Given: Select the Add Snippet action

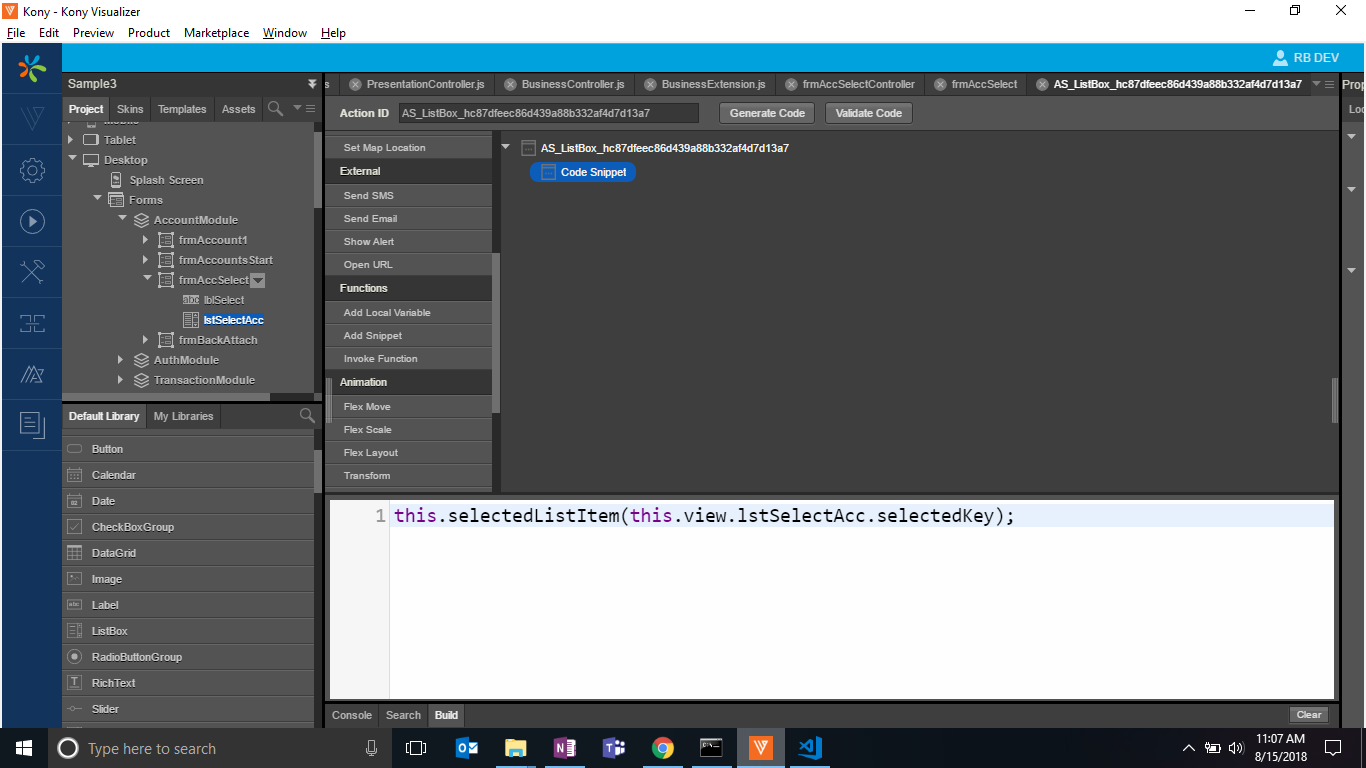Looking at the screenshot, I should (x=373, y=336).
